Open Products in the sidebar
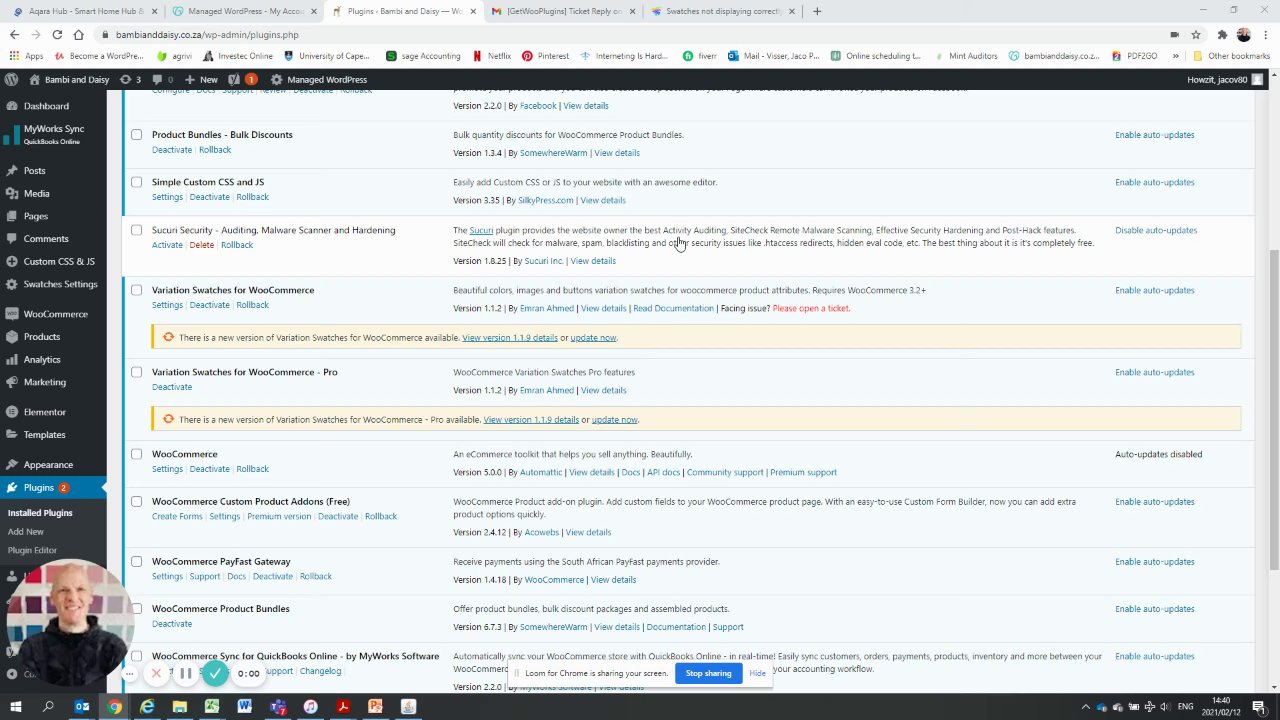The height and width of the screenshot is (720, 1280). click(x=42, y=337)
